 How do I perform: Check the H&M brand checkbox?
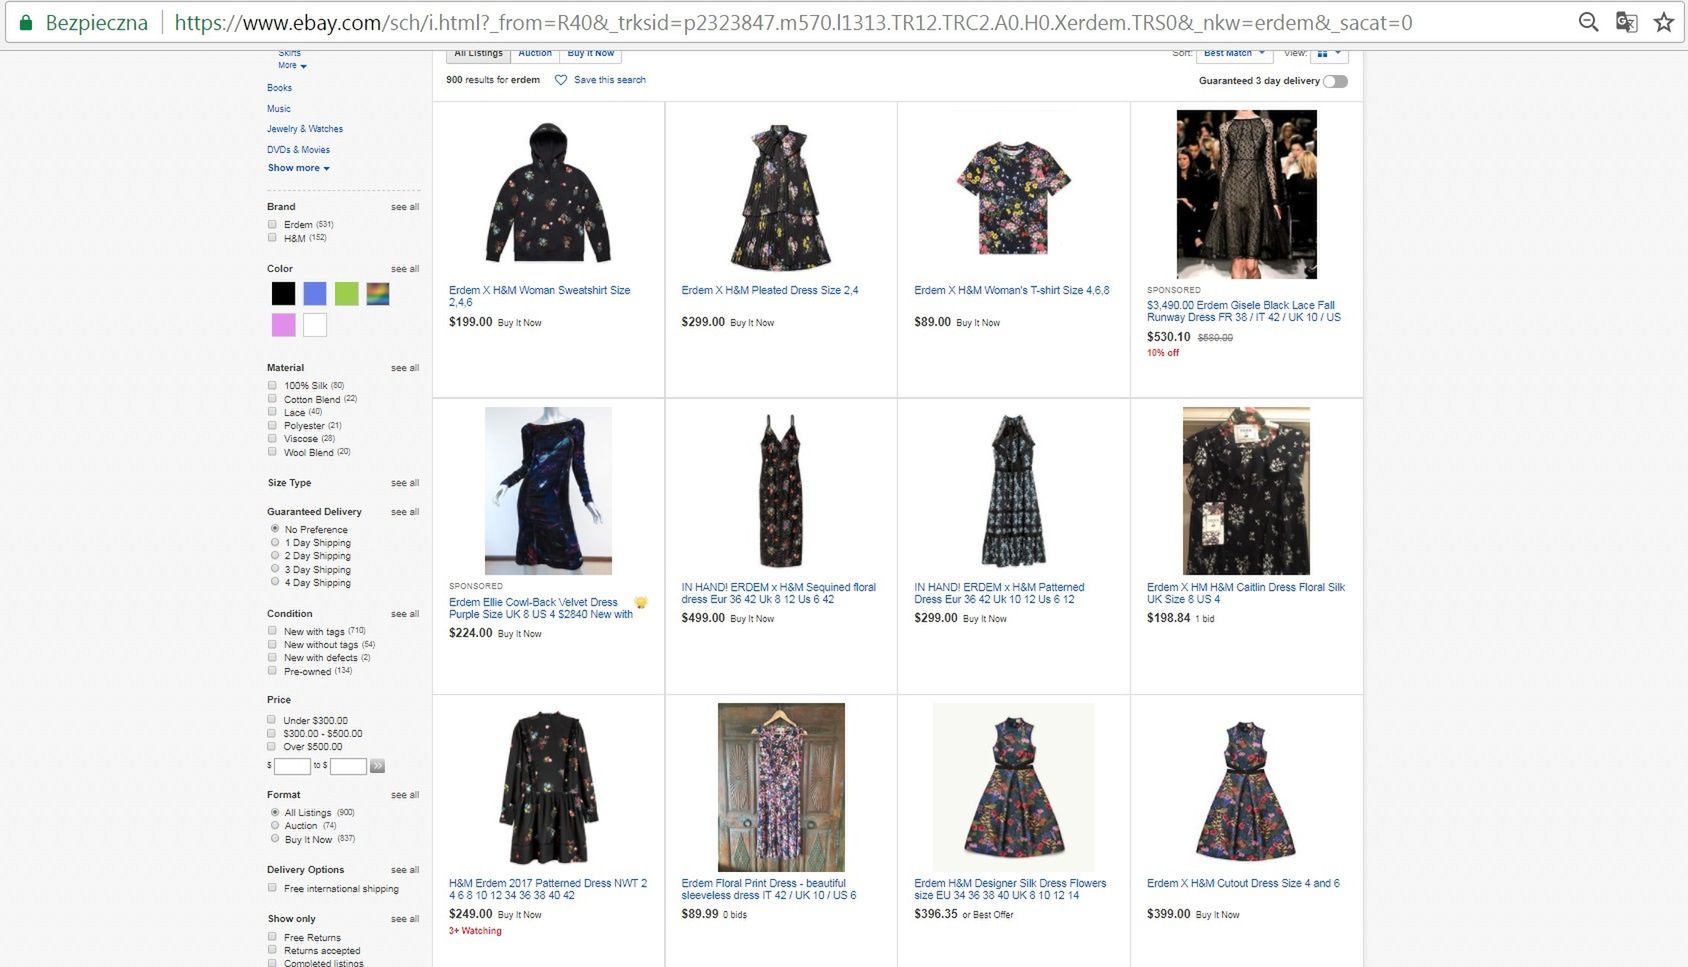tap(272, 238)
